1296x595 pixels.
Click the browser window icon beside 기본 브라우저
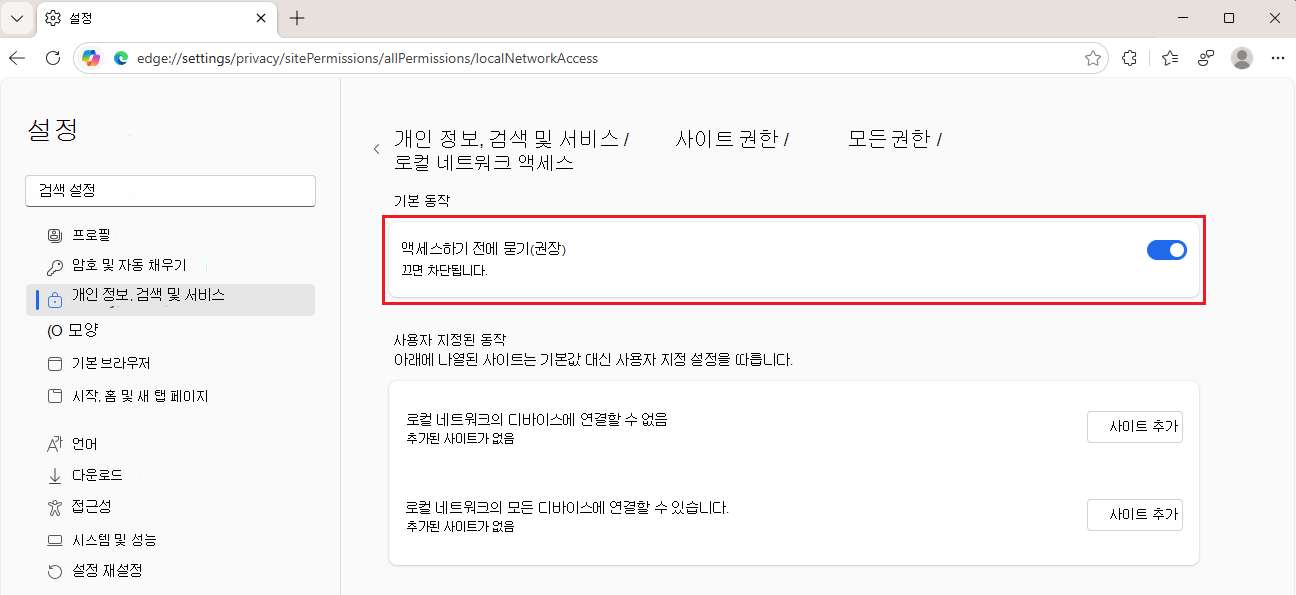pos(55,363)
